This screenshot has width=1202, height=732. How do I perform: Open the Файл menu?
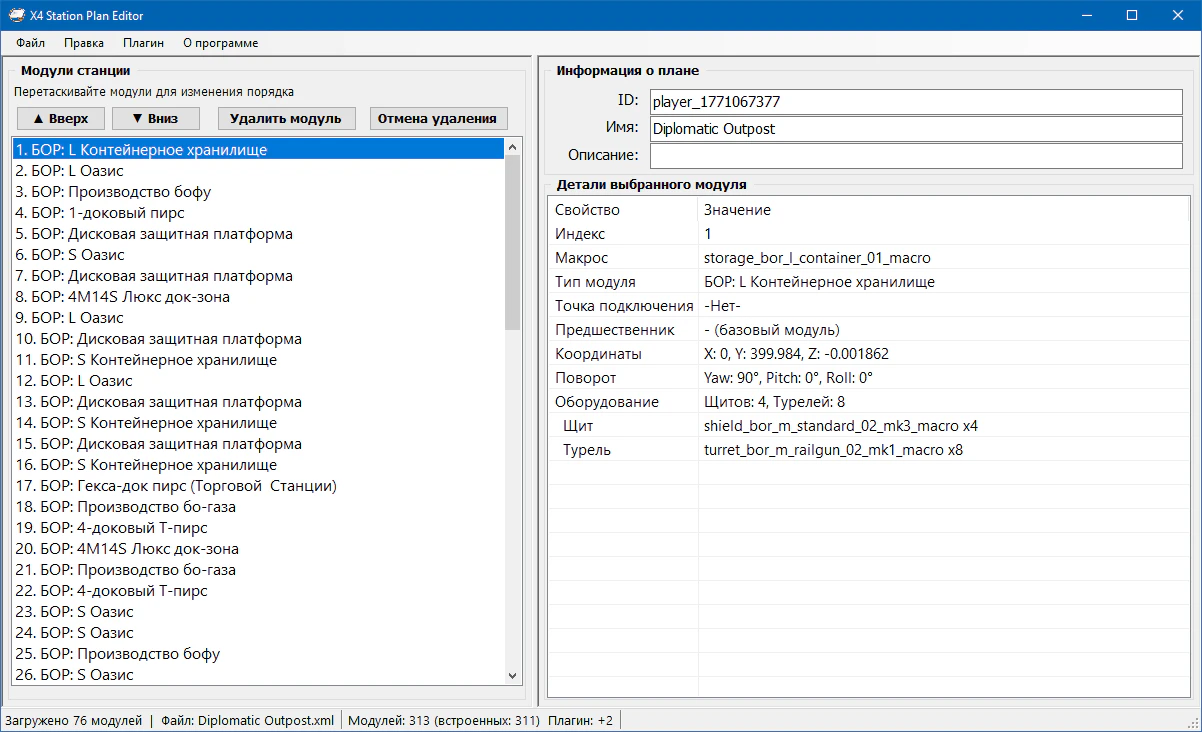point(30,43)
